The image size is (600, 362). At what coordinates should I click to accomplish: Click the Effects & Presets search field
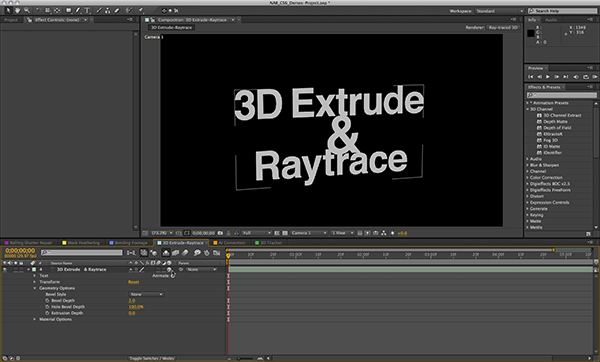click(x=561, y=95)
